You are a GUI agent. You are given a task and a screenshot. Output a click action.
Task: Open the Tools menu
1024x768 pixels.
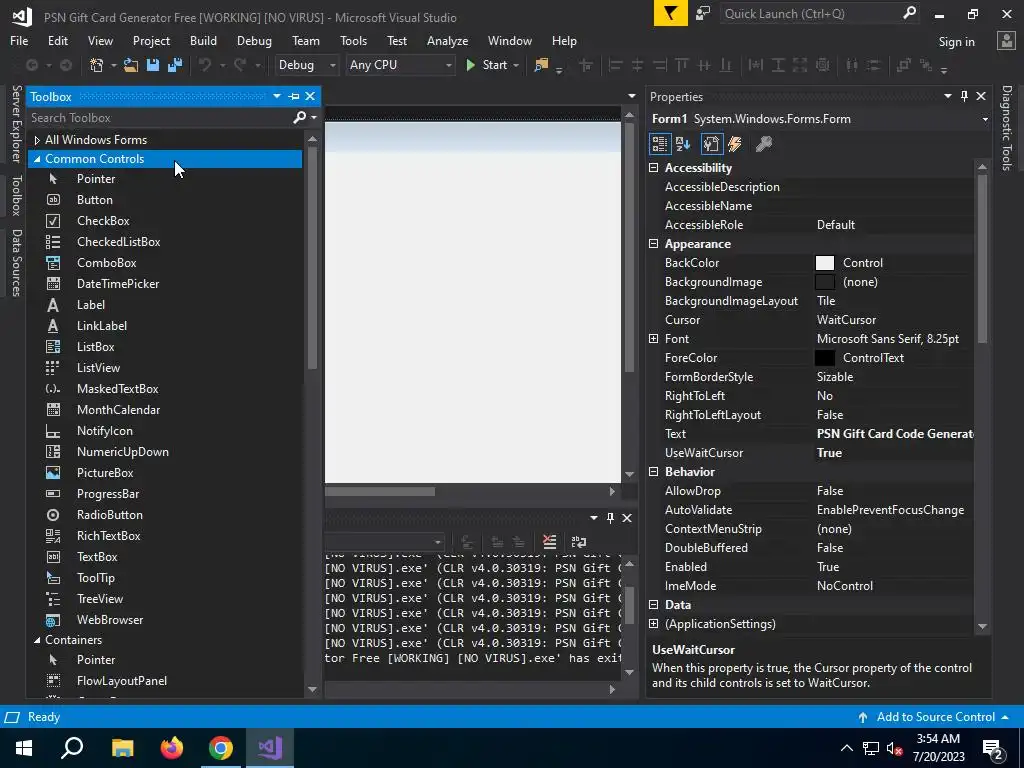(x=353, y=40)
